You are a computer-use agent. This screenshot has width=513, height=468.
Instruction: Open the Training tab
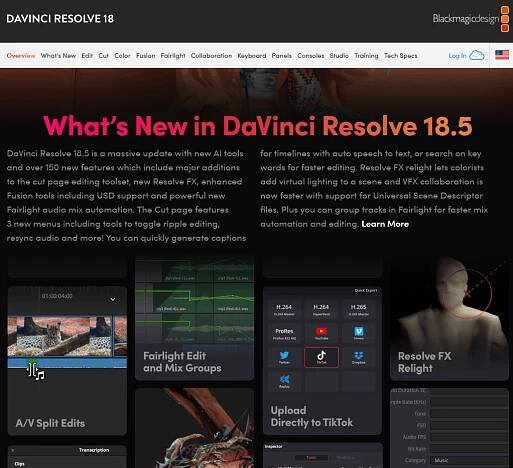coord(366,56)
